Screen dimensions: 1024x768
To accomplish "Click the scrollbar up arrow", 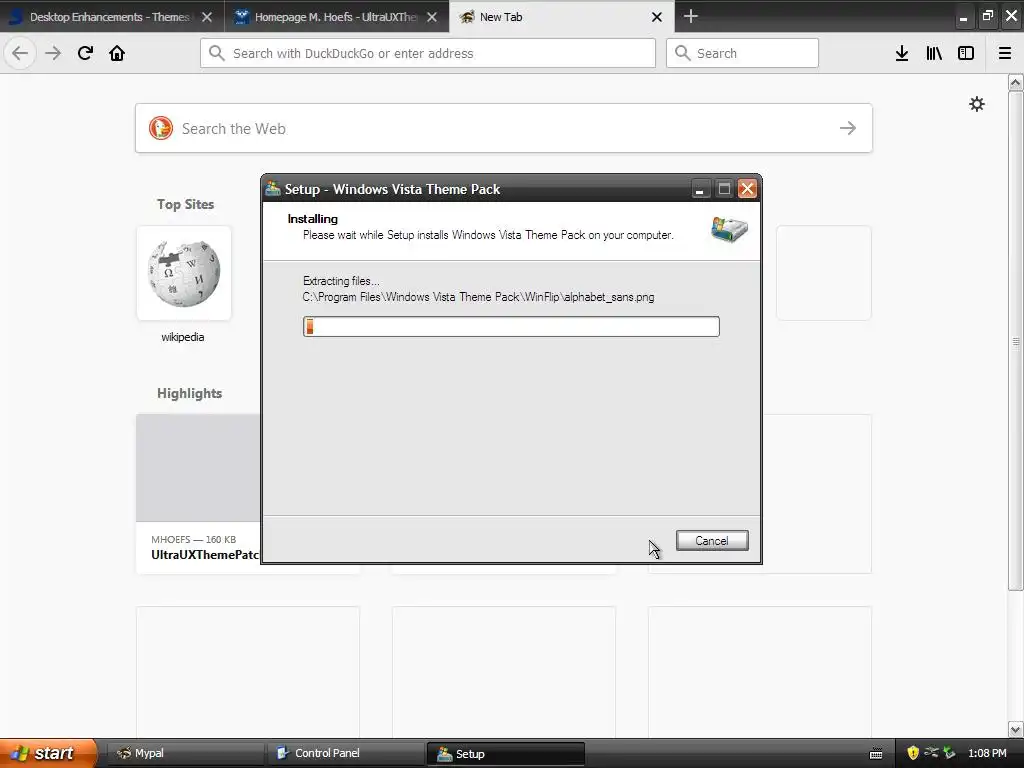I will point(1016,82).
